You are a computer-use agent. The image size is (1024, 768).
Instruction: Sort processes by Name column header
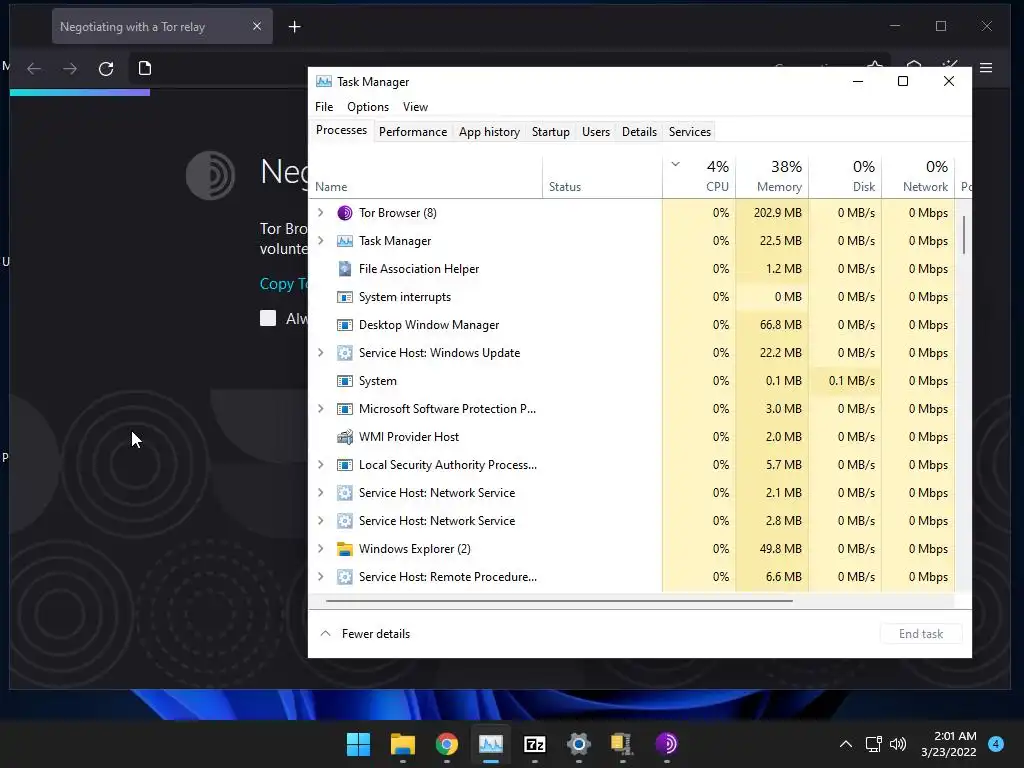pos(425,176)
